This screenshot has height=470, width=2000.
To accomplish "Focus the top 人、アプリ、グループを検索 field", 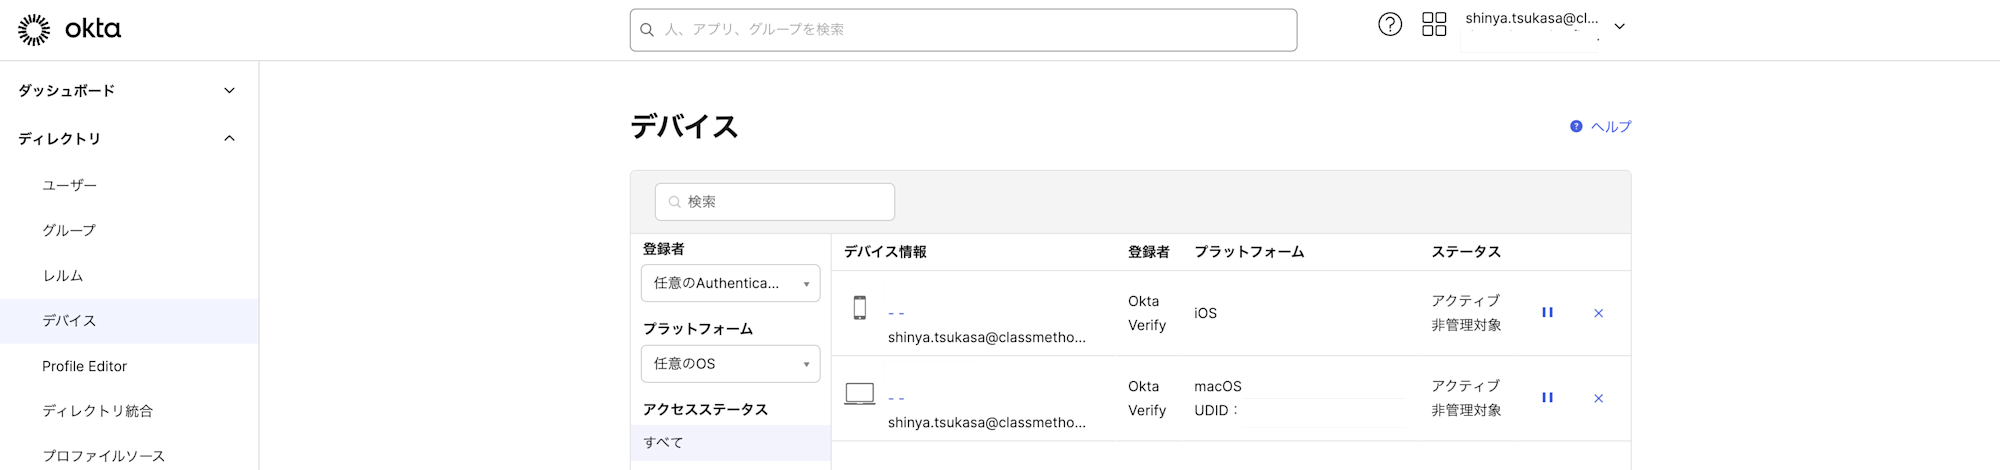I will click(x=963, y=30).
